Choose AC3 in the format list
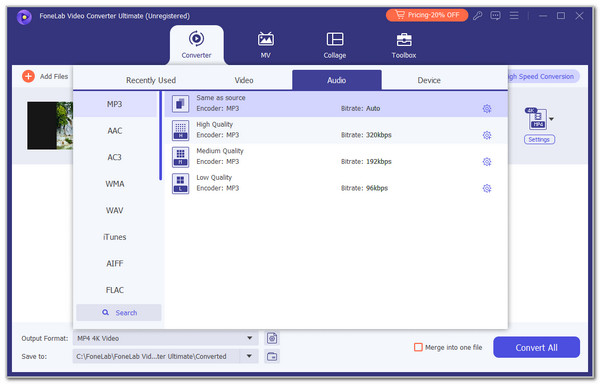This screenshot has height=384, width=600. (x=115, y=157)
